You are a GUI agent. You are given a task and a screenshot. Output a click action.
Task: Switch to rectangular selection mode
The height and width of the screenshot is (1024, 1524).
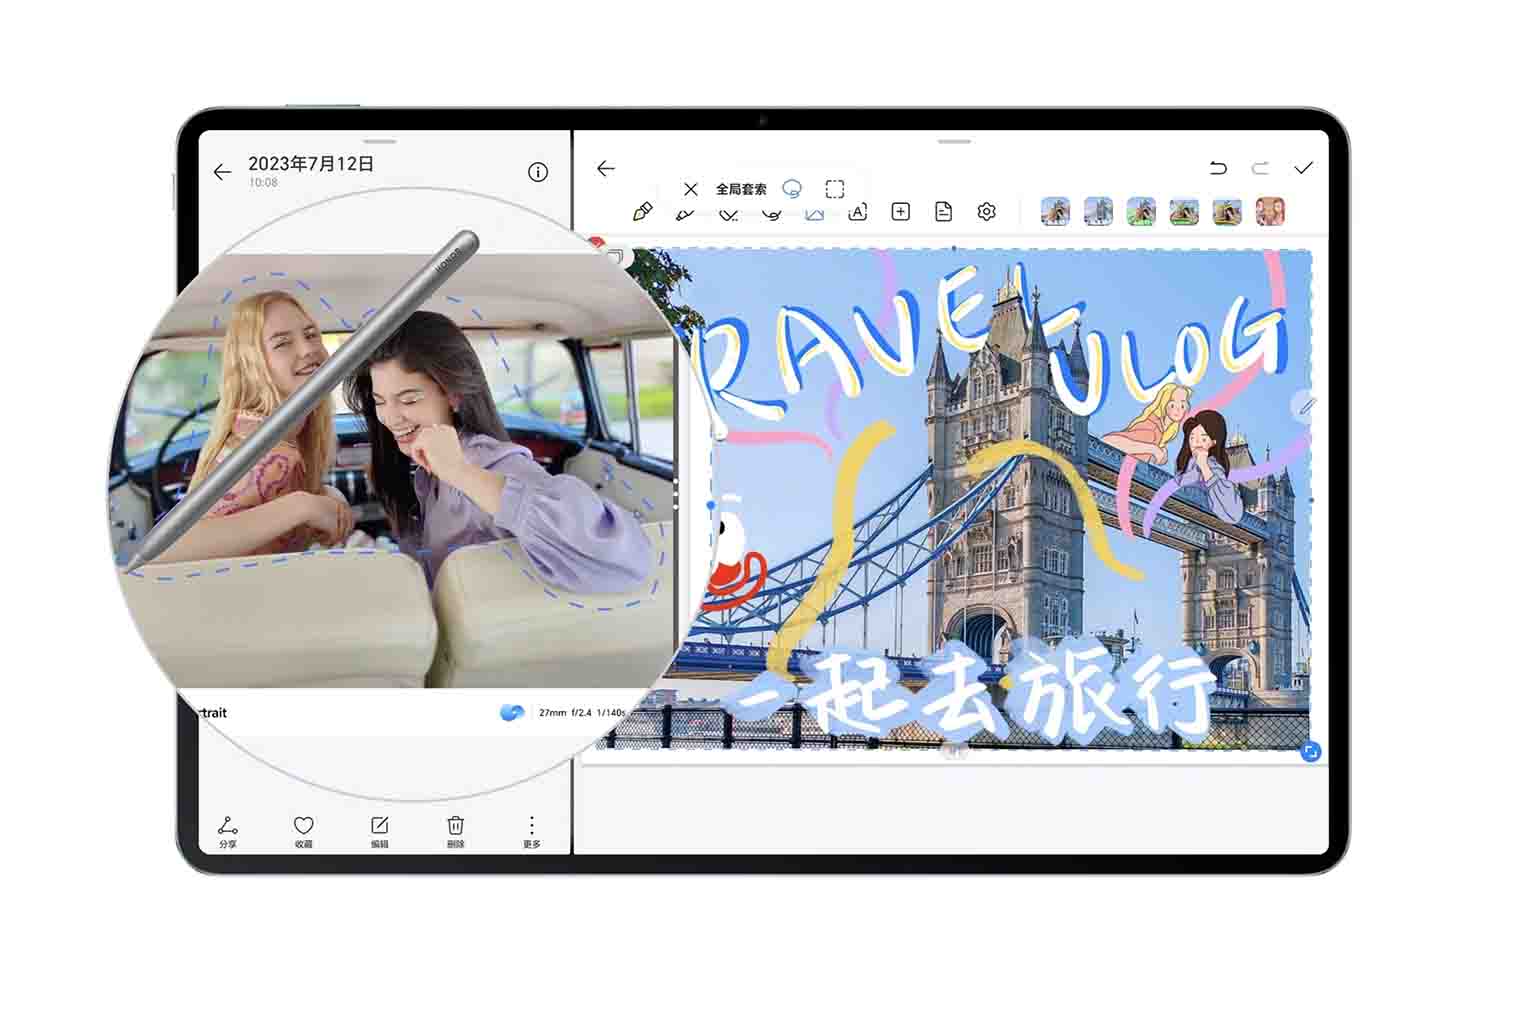pos(835,188)
